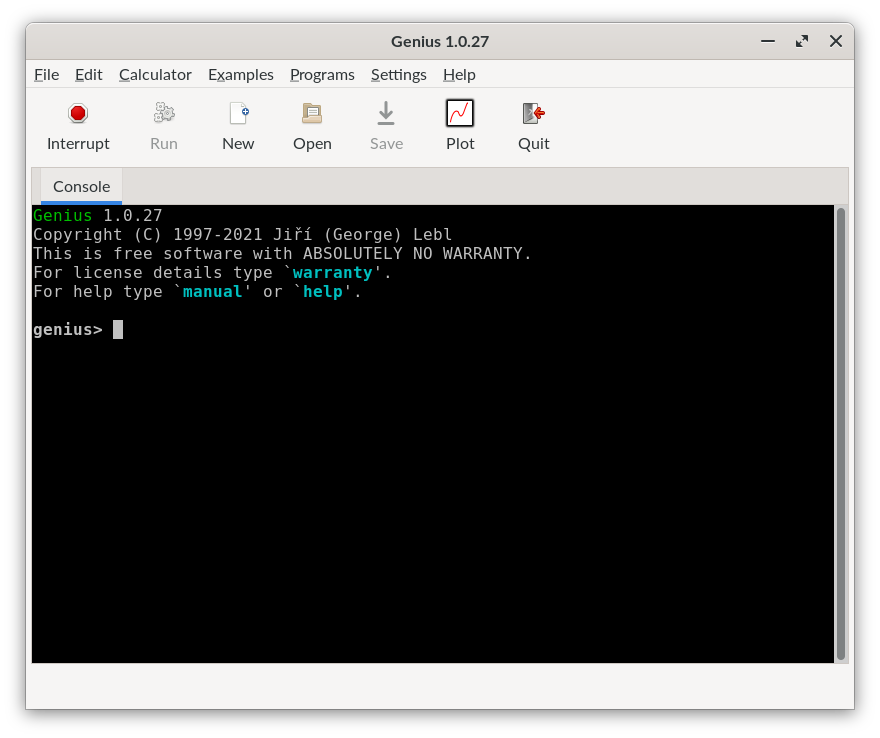Viewport: 880px width, 738px height.
Task: Click the cyan 'manual' text in the console
Action: click(x=213, y=292)
